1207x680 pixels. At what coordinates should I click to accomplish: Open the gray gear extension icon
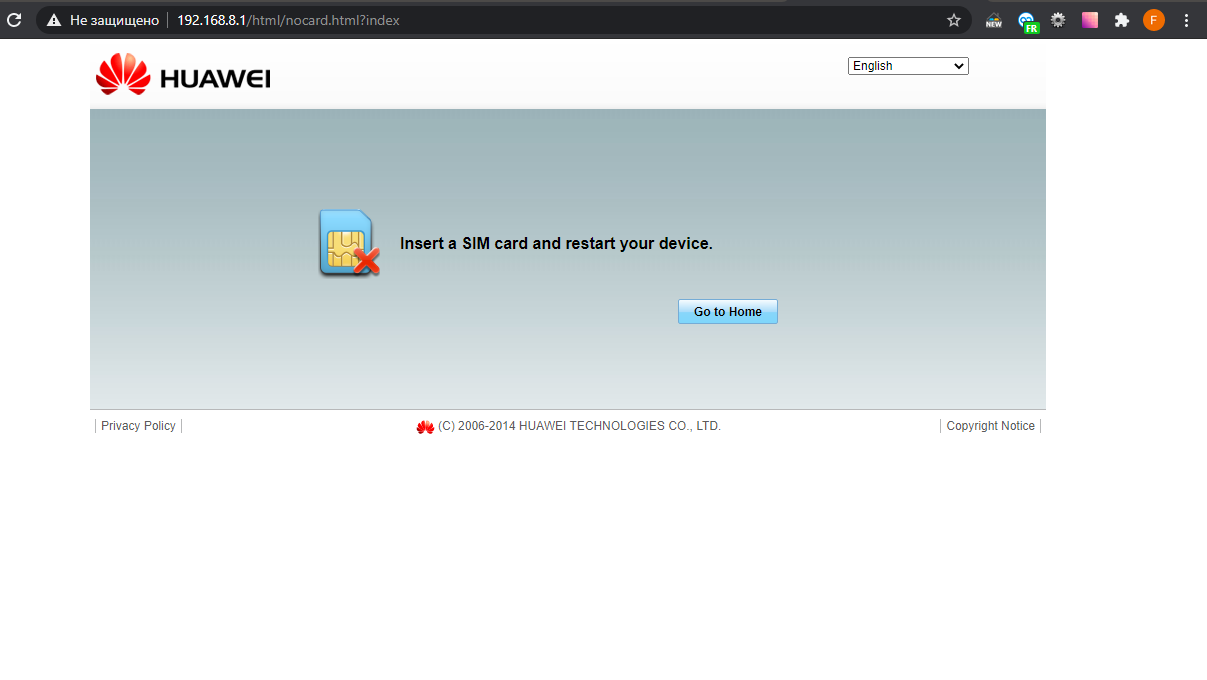(x=1057, y=20)
